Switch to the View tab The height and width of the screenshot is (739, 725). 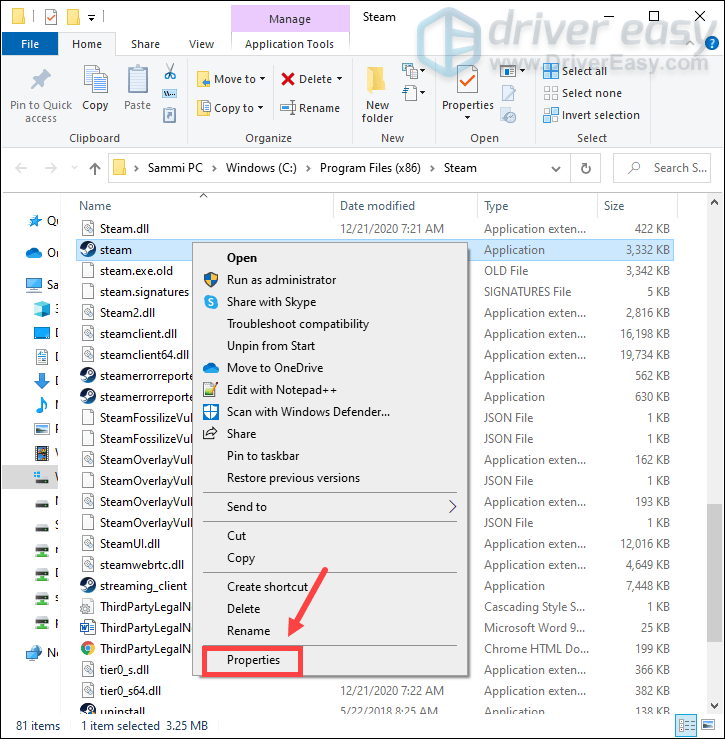click(201, 44)
